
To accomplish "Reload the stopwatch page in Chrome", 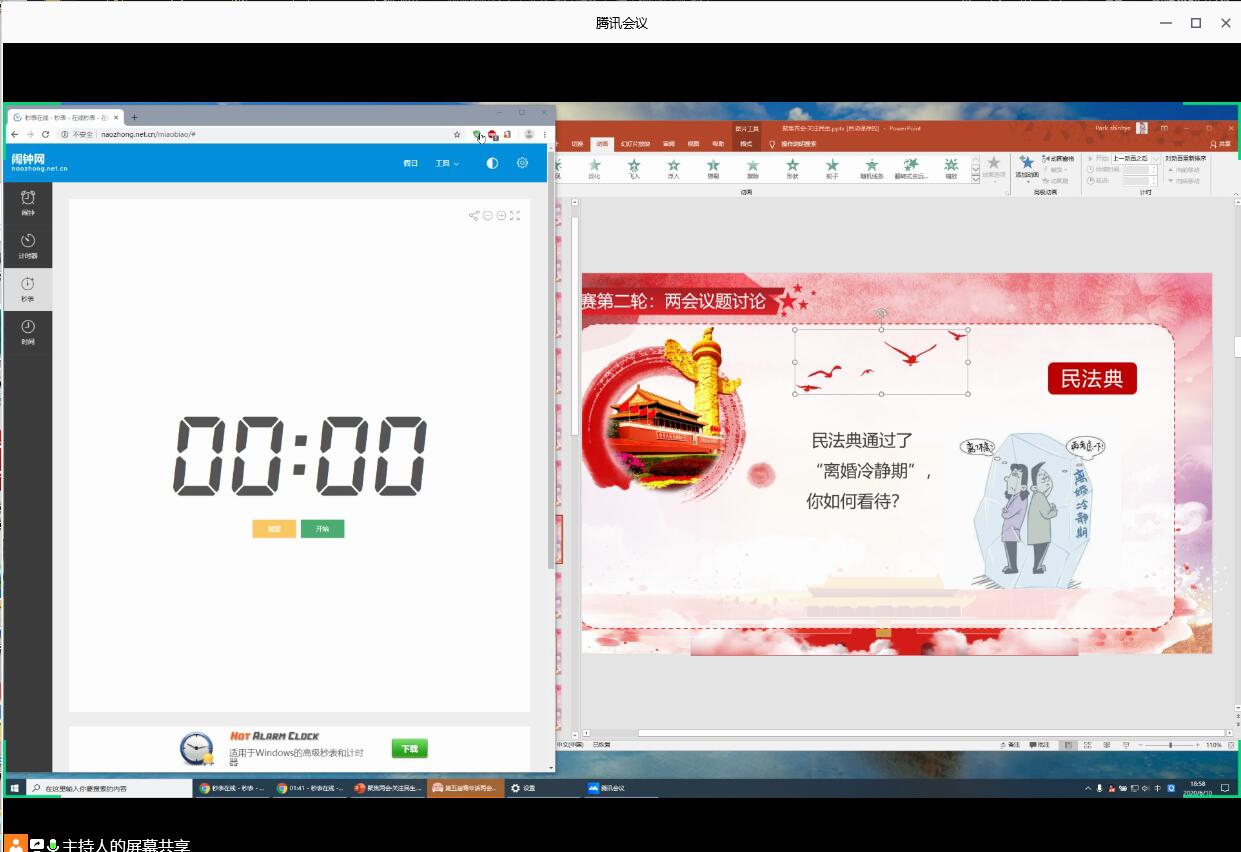I will (46, 134).
